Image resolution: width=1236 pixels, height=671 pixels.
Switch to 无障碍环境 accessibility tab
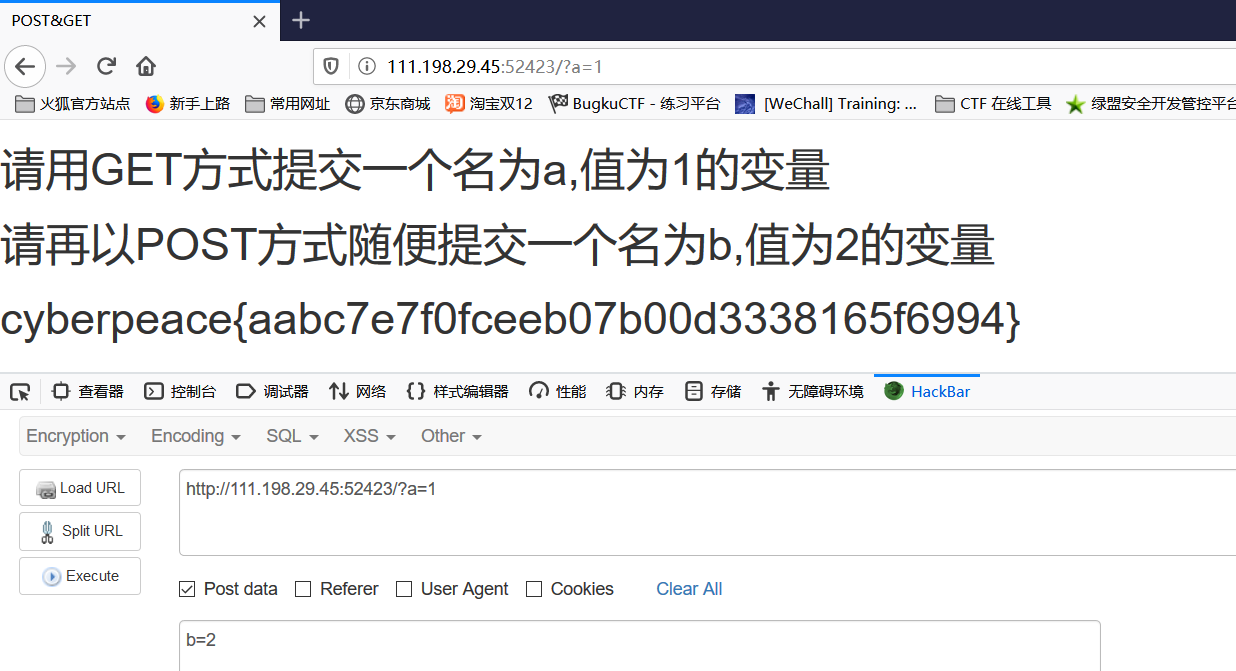811,391
